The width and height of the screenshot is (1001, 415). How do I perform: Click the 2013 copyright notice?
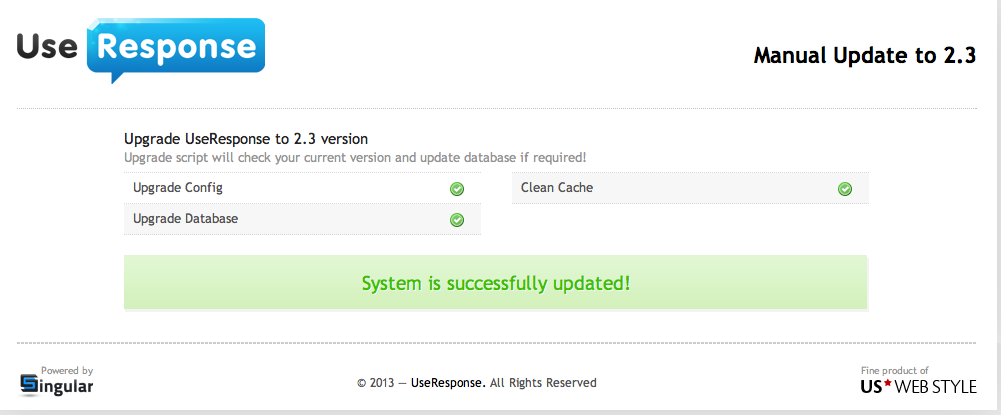click(380, 383)
